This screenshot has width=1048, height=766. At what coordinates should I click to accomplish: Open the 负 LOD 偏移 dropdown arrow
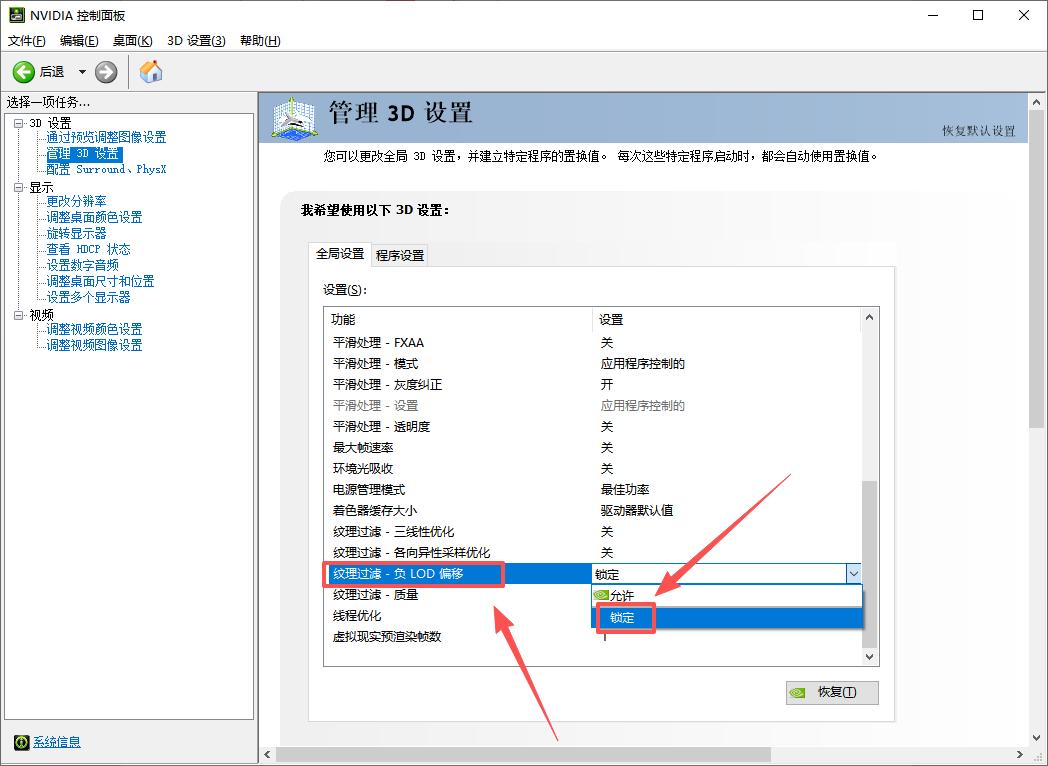pos(854,573)
